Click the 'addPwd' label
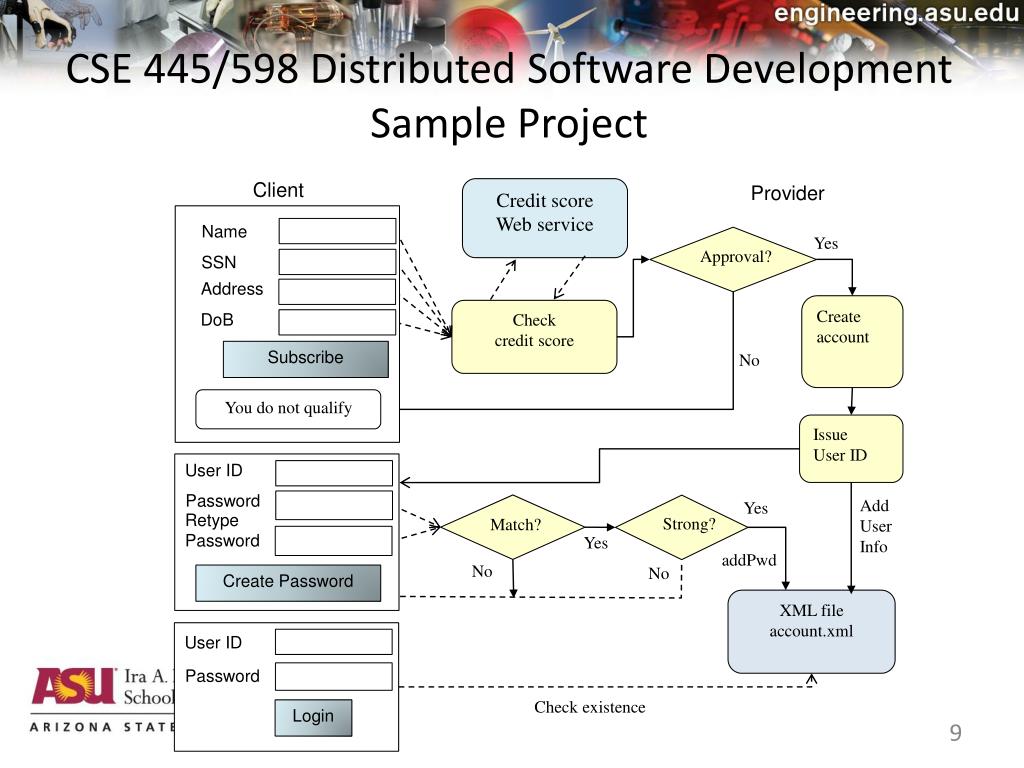Screen dimensions: 1024x768 tap(749, 560)
